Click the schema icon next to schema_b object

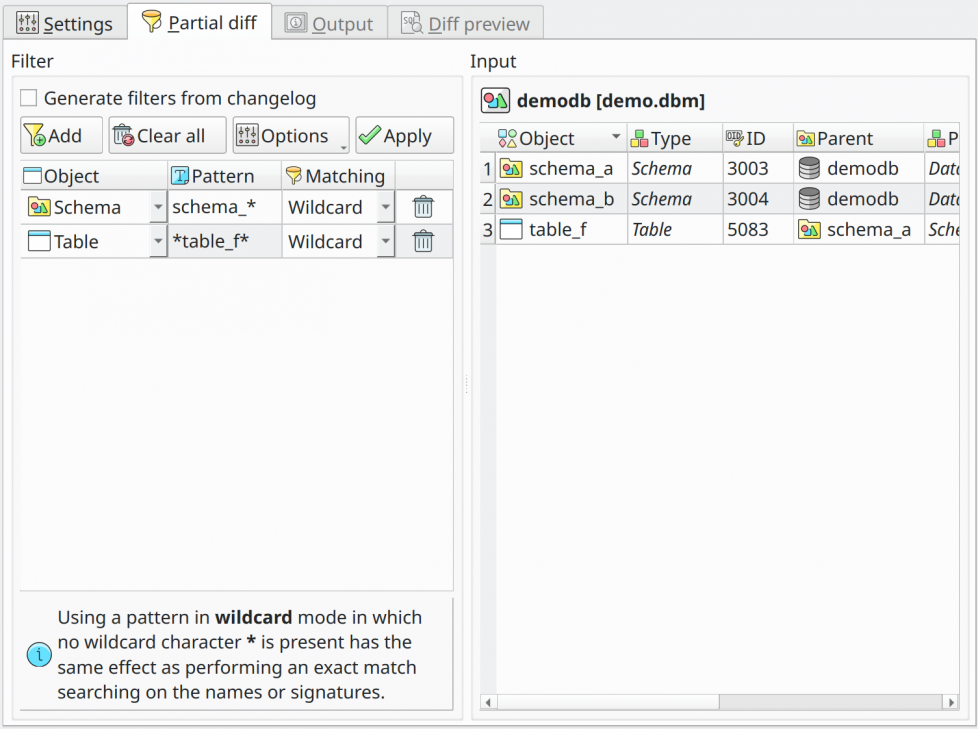coord(511,199)
